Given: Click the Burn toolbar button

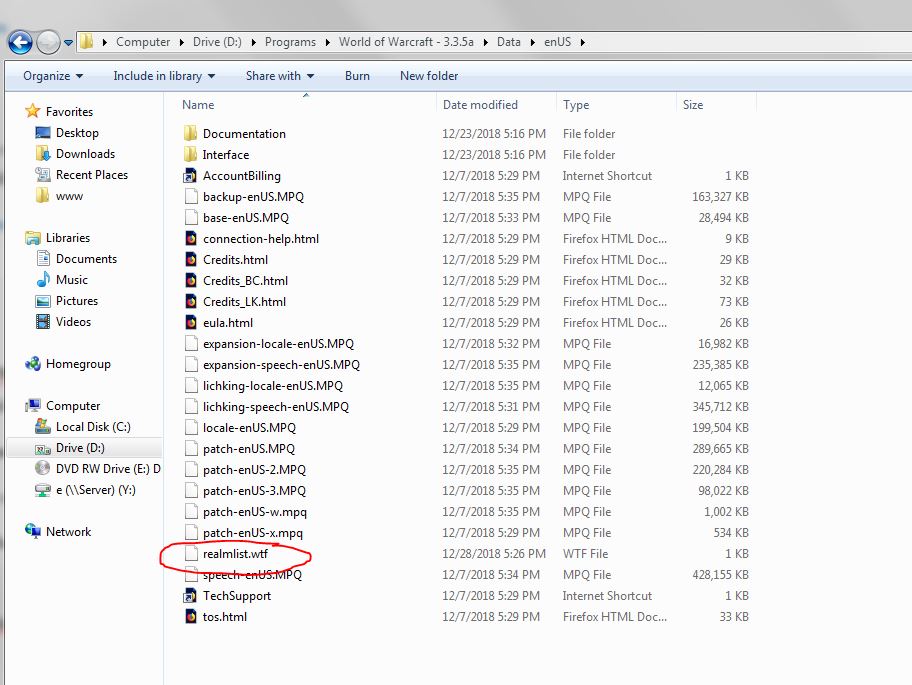Looking at the screenshot, I should 357,76.
